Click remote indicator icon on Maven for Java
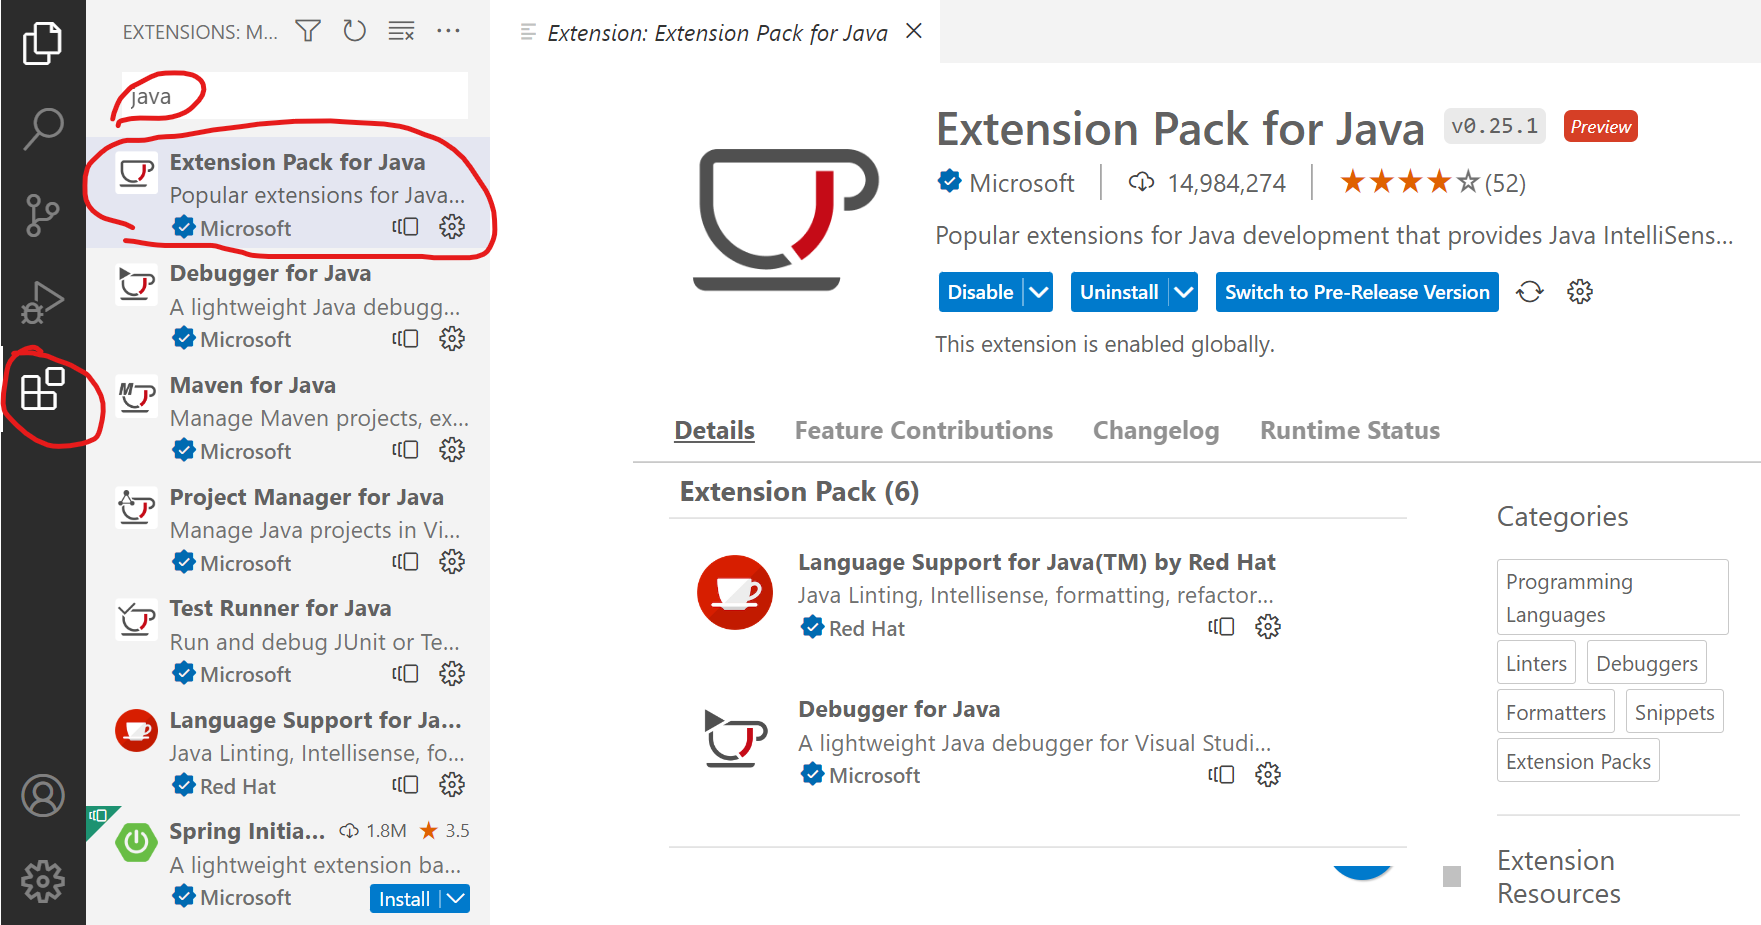 click(405, 450)
